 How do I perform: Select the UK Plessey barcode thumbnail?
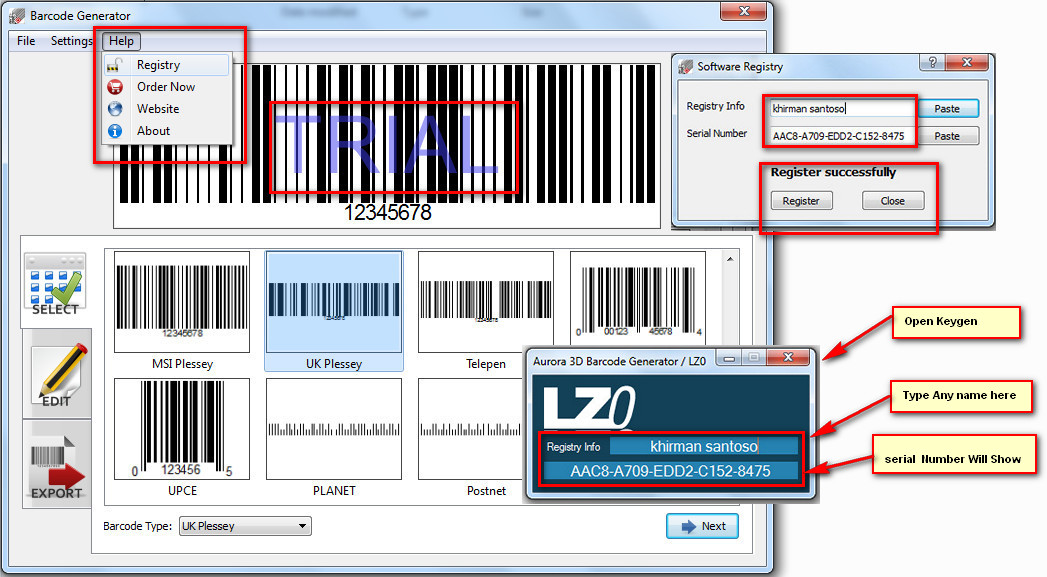pyautogui.click(x=334, y=302)
